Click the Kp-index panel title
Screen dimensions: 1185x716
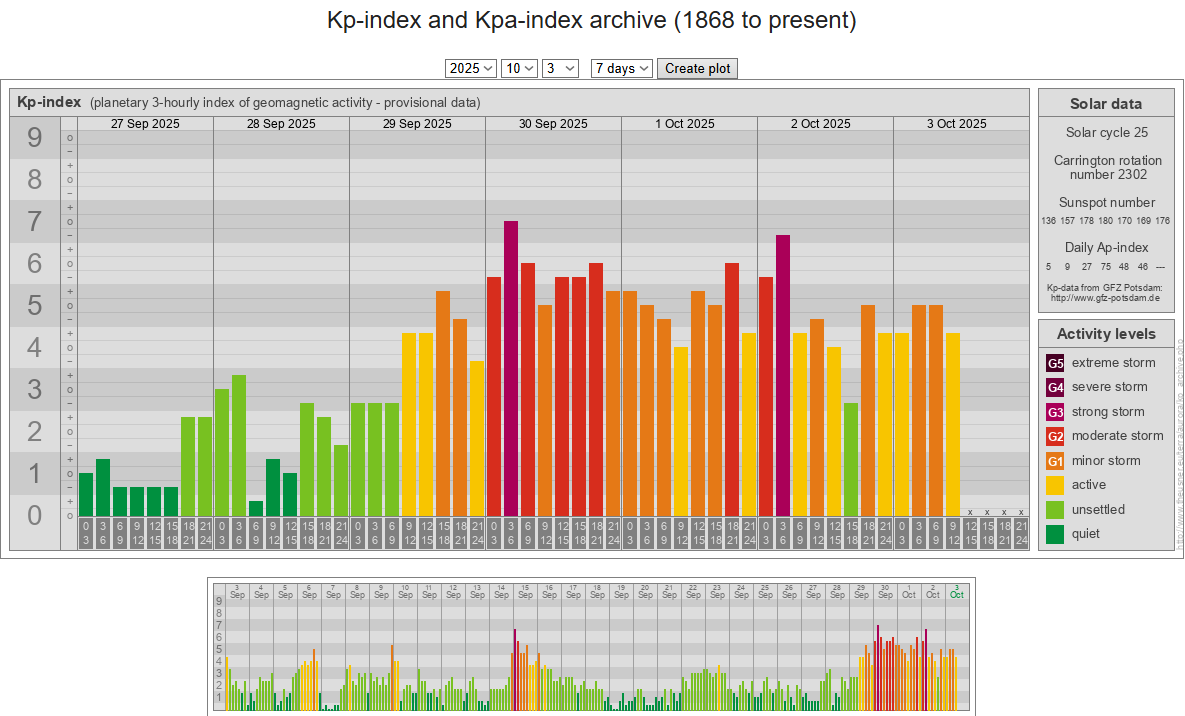(49, 102)
